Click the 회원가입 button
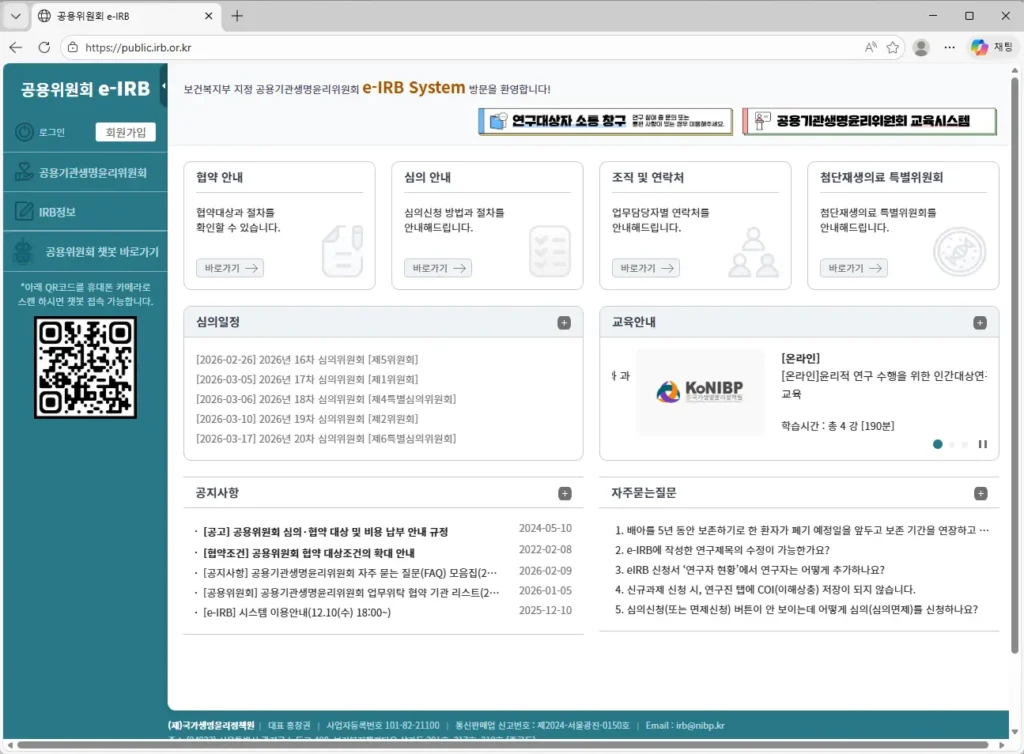Viewport: 1024px width, 754px height. 124,131
